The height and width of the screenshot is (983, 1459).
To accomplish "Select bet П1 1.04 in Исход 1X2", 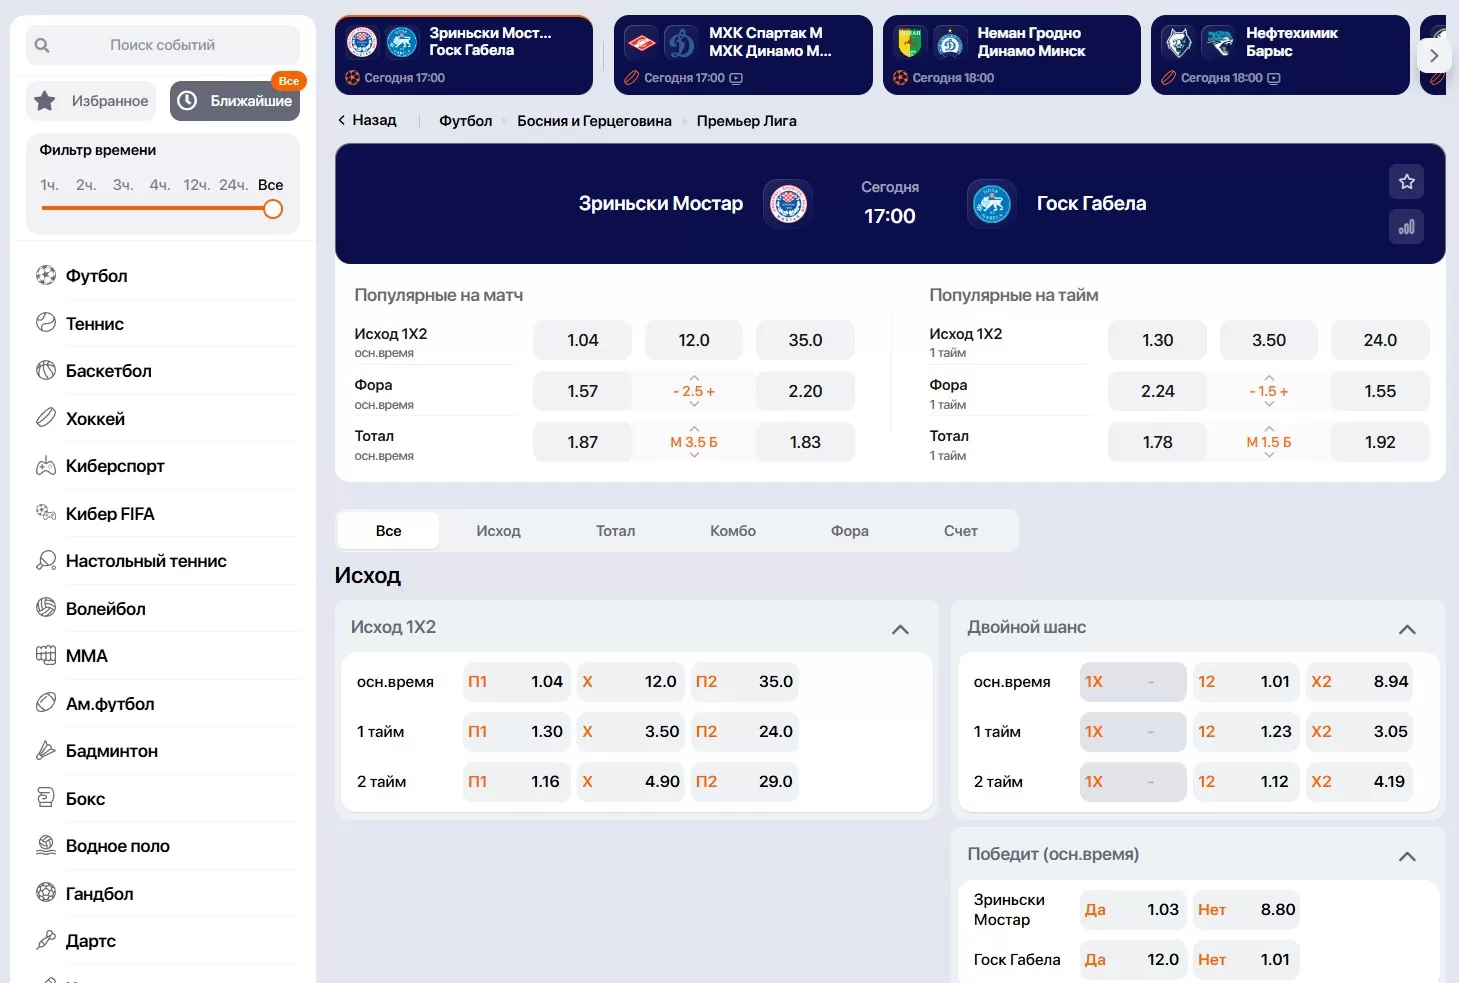I will tap(515, 681).
